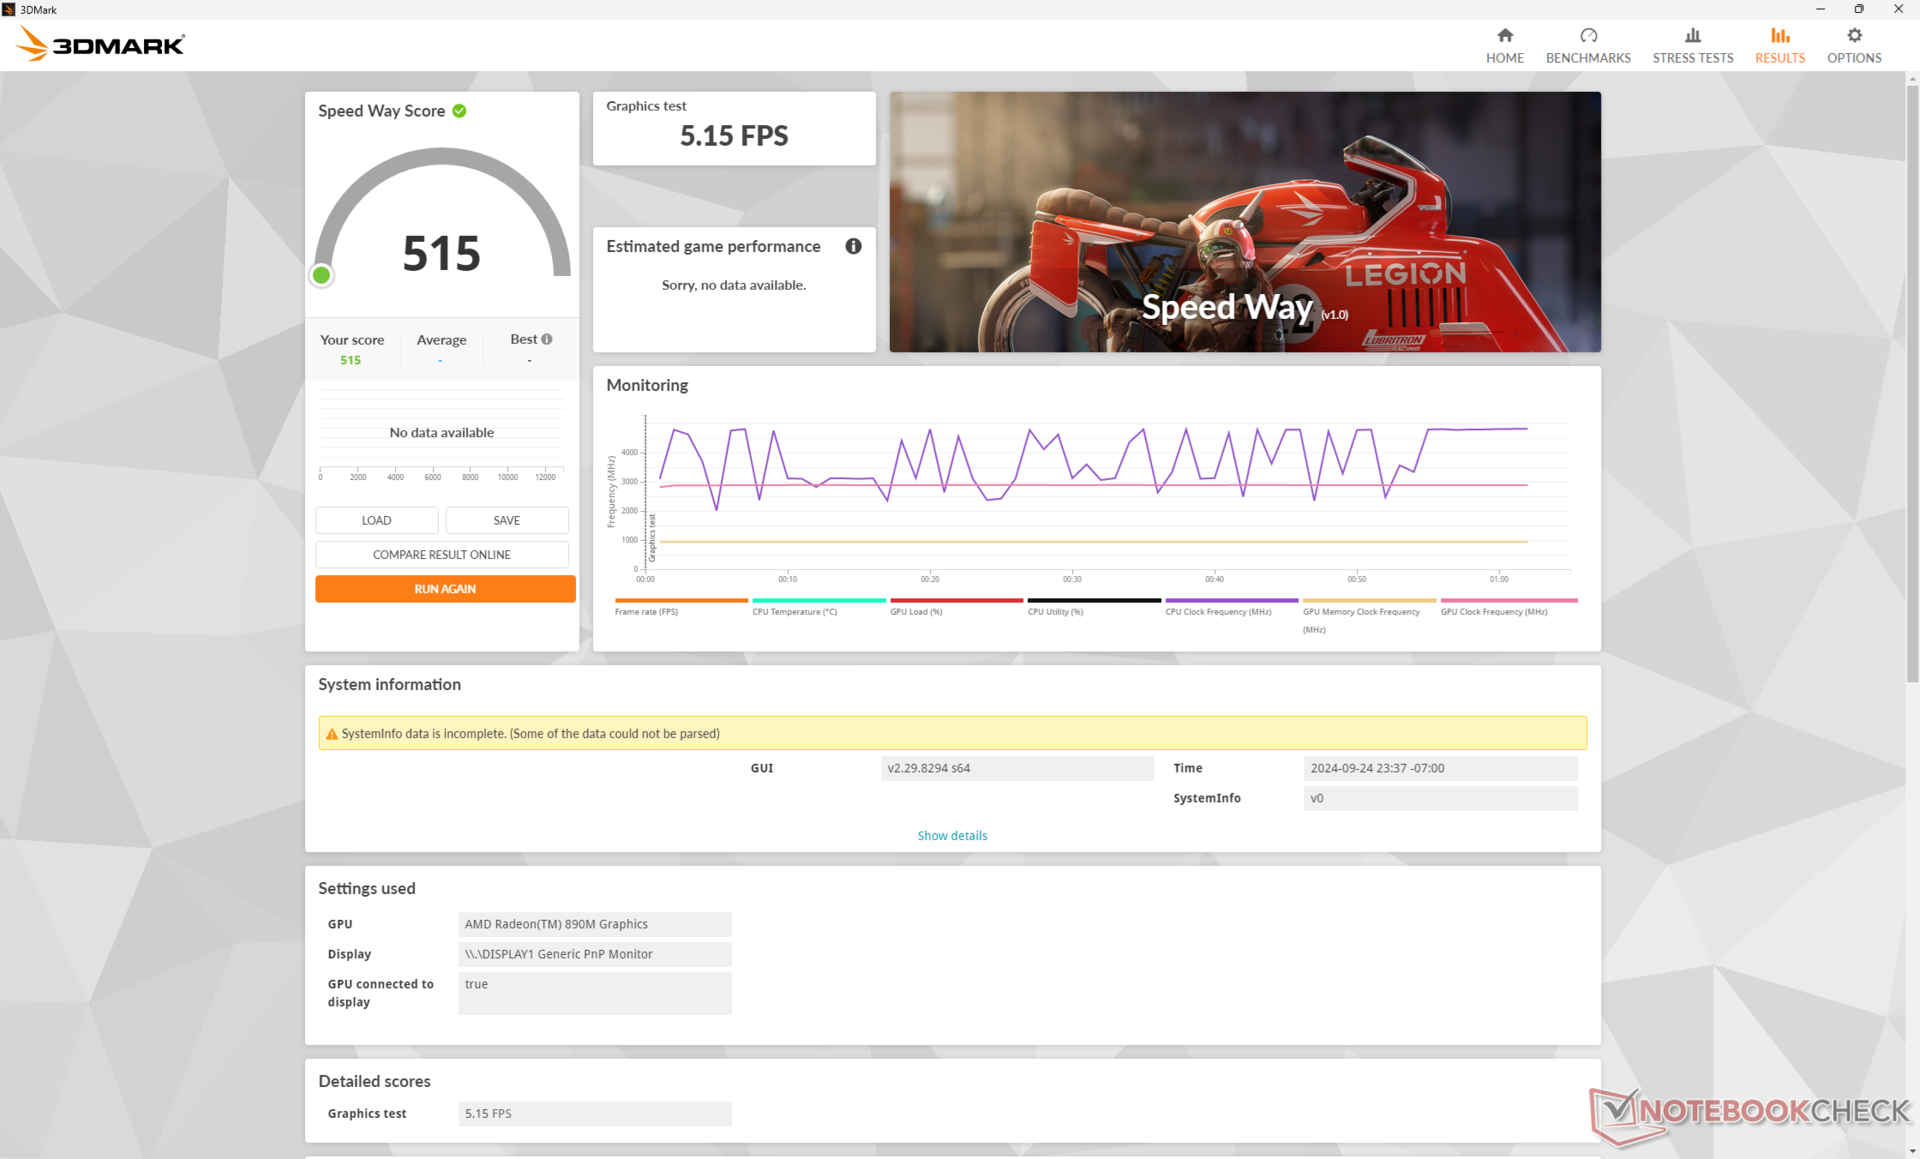The height and width of the screenshot is (1159, 1920).
Task: Click COMPARE RESULT ONLINE button
Action: click(441, 554)
